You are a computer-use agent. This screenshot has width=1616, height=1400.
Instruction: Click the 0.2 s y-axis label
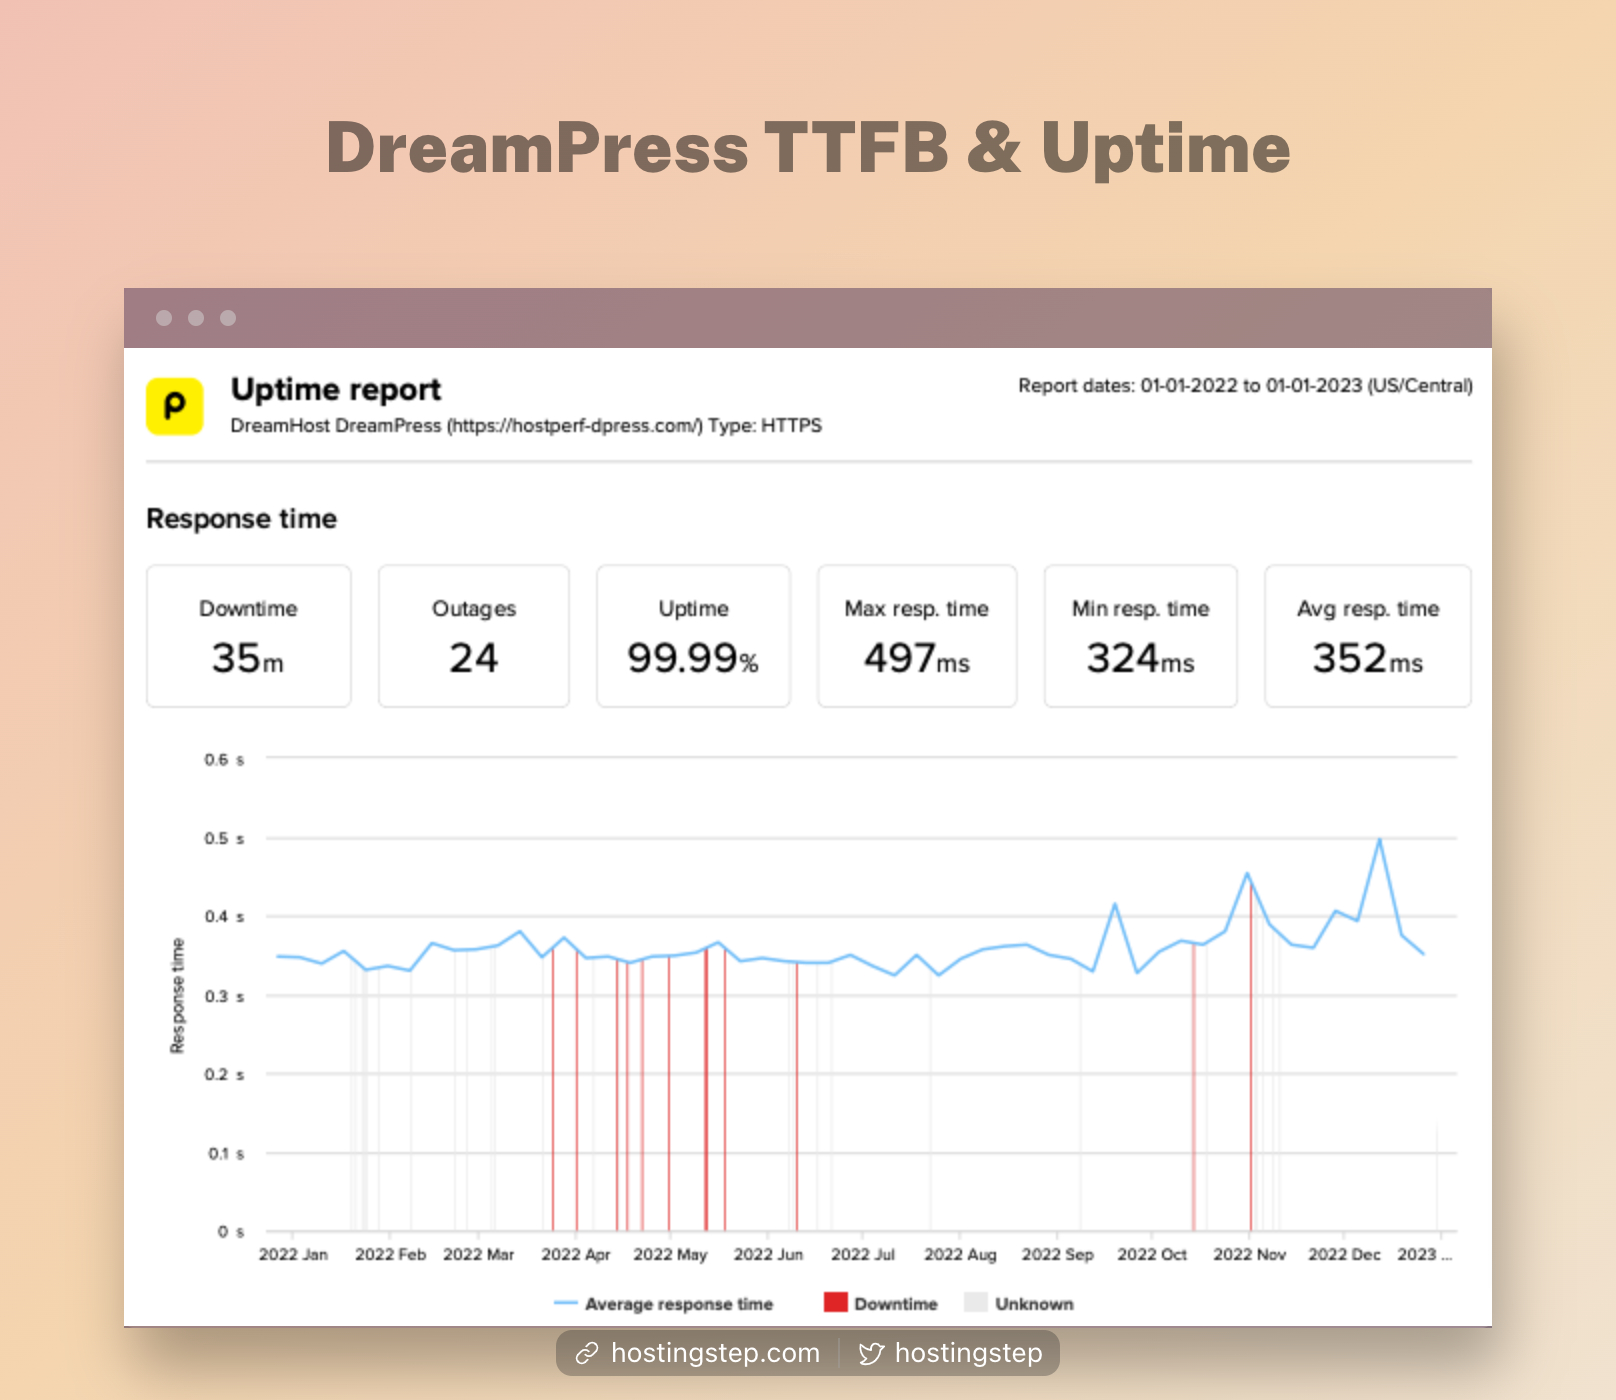point(224,1074)
